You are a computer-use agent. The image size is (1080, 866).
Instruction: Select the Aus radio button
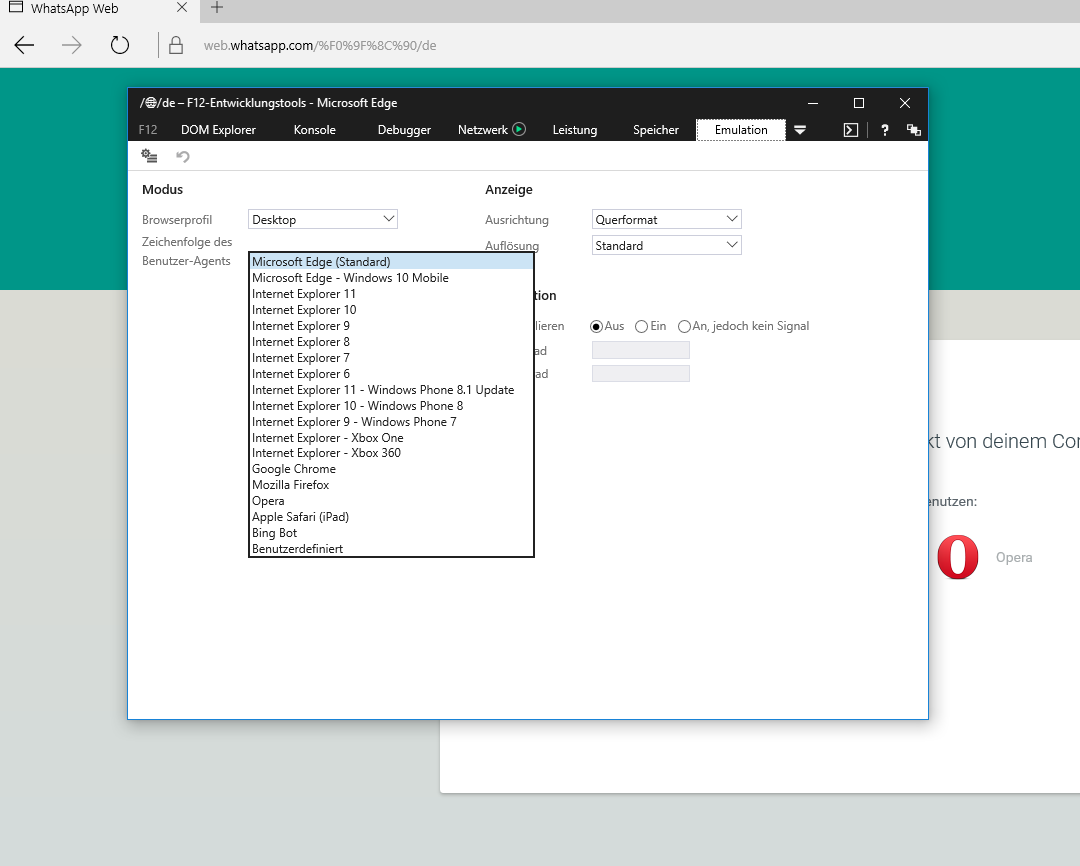pyautogui.click(x=596, y=327)
